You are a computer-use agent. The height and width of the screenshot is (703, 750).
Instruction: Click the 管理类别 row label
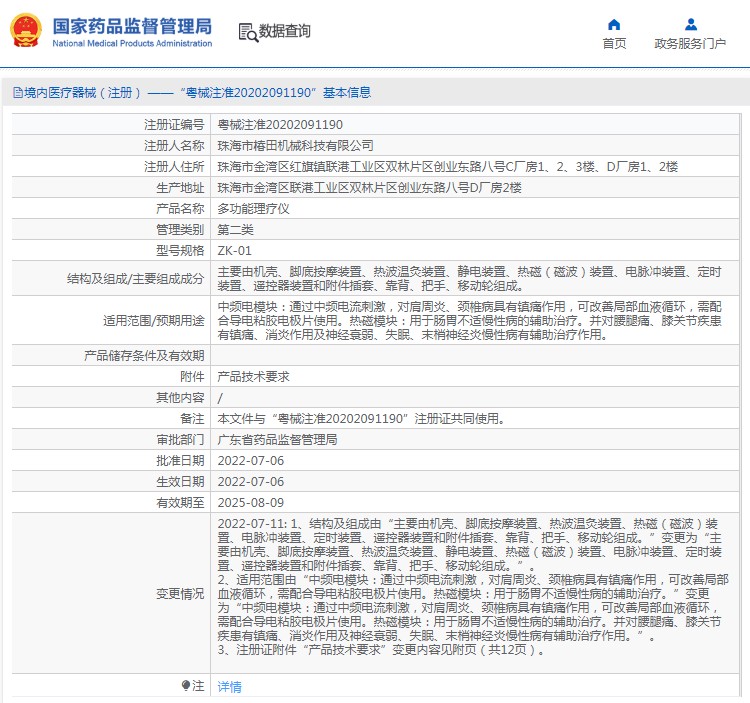point(180,230)
